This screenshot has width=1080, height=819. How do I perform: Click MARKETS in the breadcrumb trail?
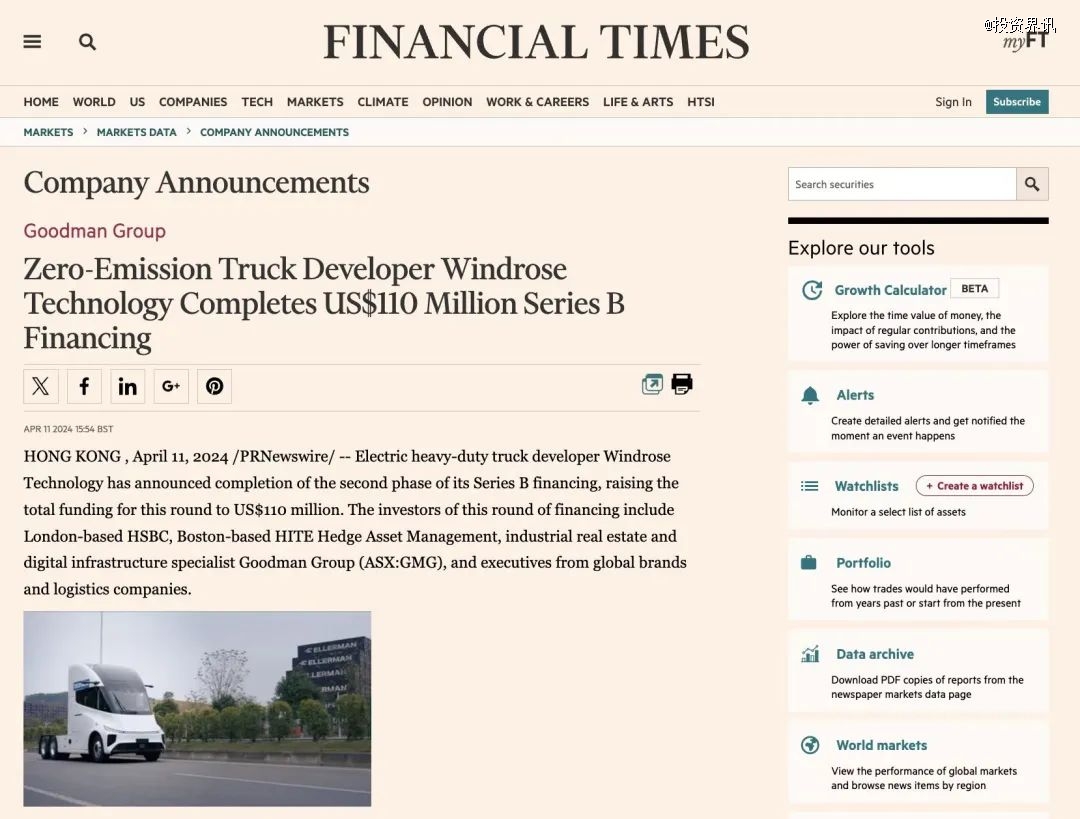[x=48, y=132]
